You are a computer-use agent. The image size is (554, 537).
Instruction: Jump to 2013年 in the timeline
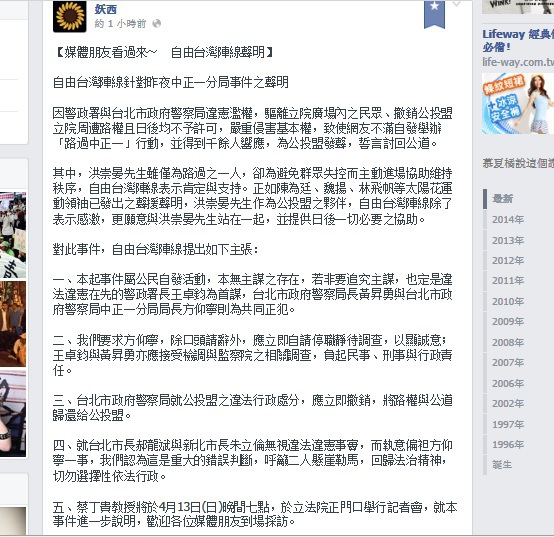(508, 240)
